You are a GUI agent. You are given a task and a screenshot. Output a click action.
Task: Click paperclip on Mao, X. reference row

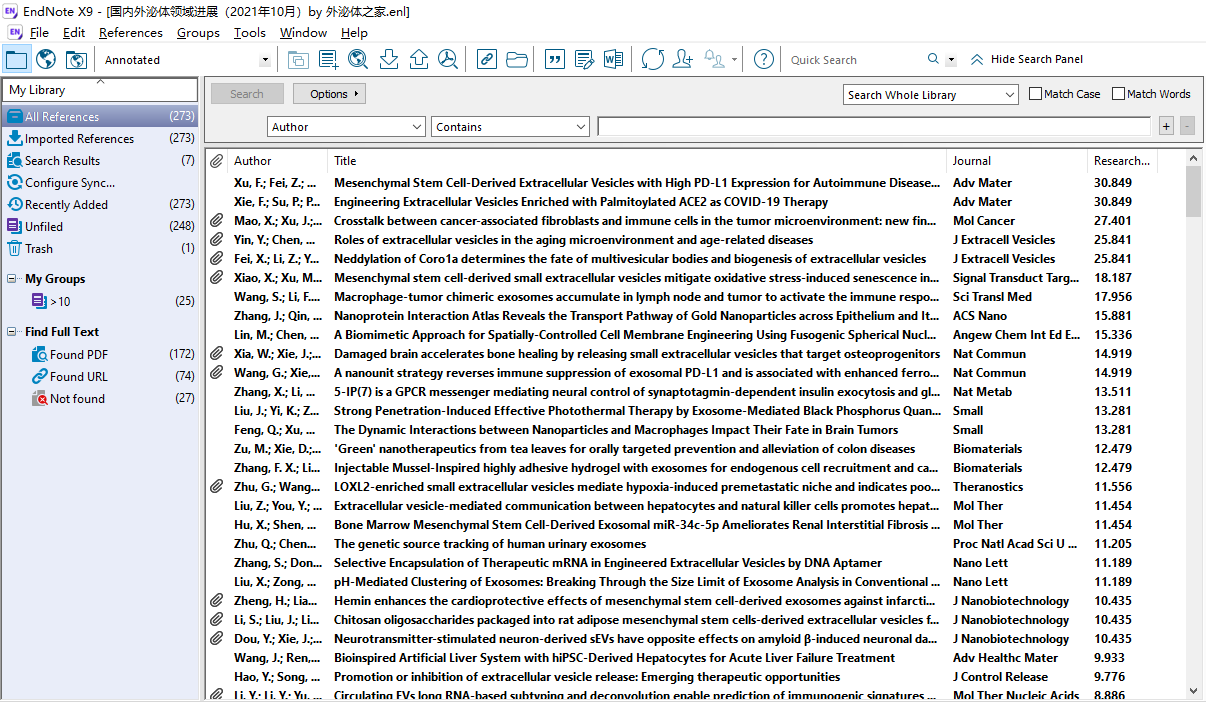click(216, 221)
